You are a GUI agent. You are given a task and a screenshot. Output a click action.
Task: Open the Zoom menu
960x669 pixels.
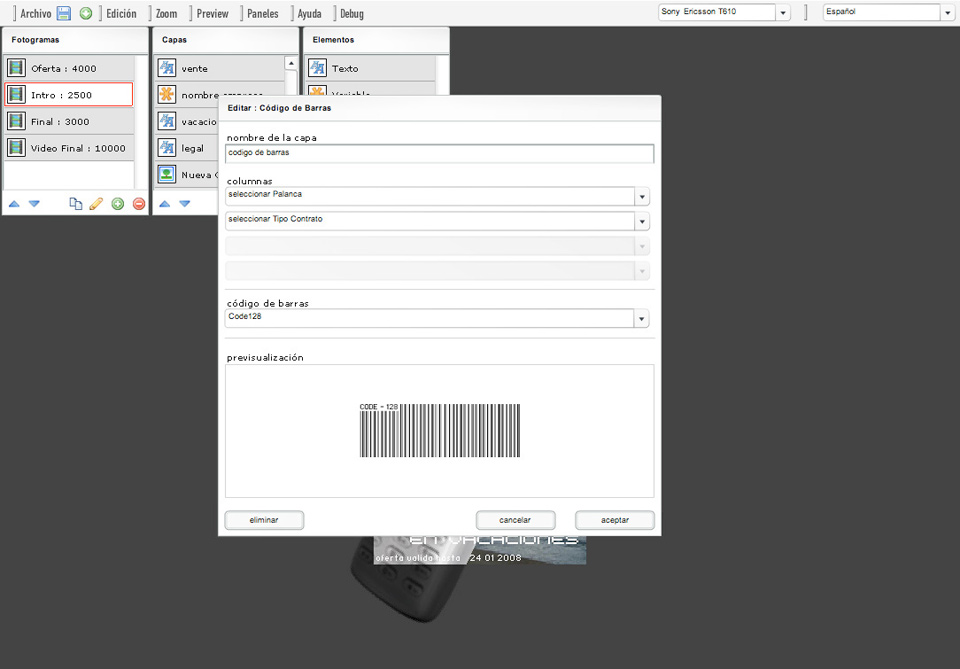click(167, 13)
